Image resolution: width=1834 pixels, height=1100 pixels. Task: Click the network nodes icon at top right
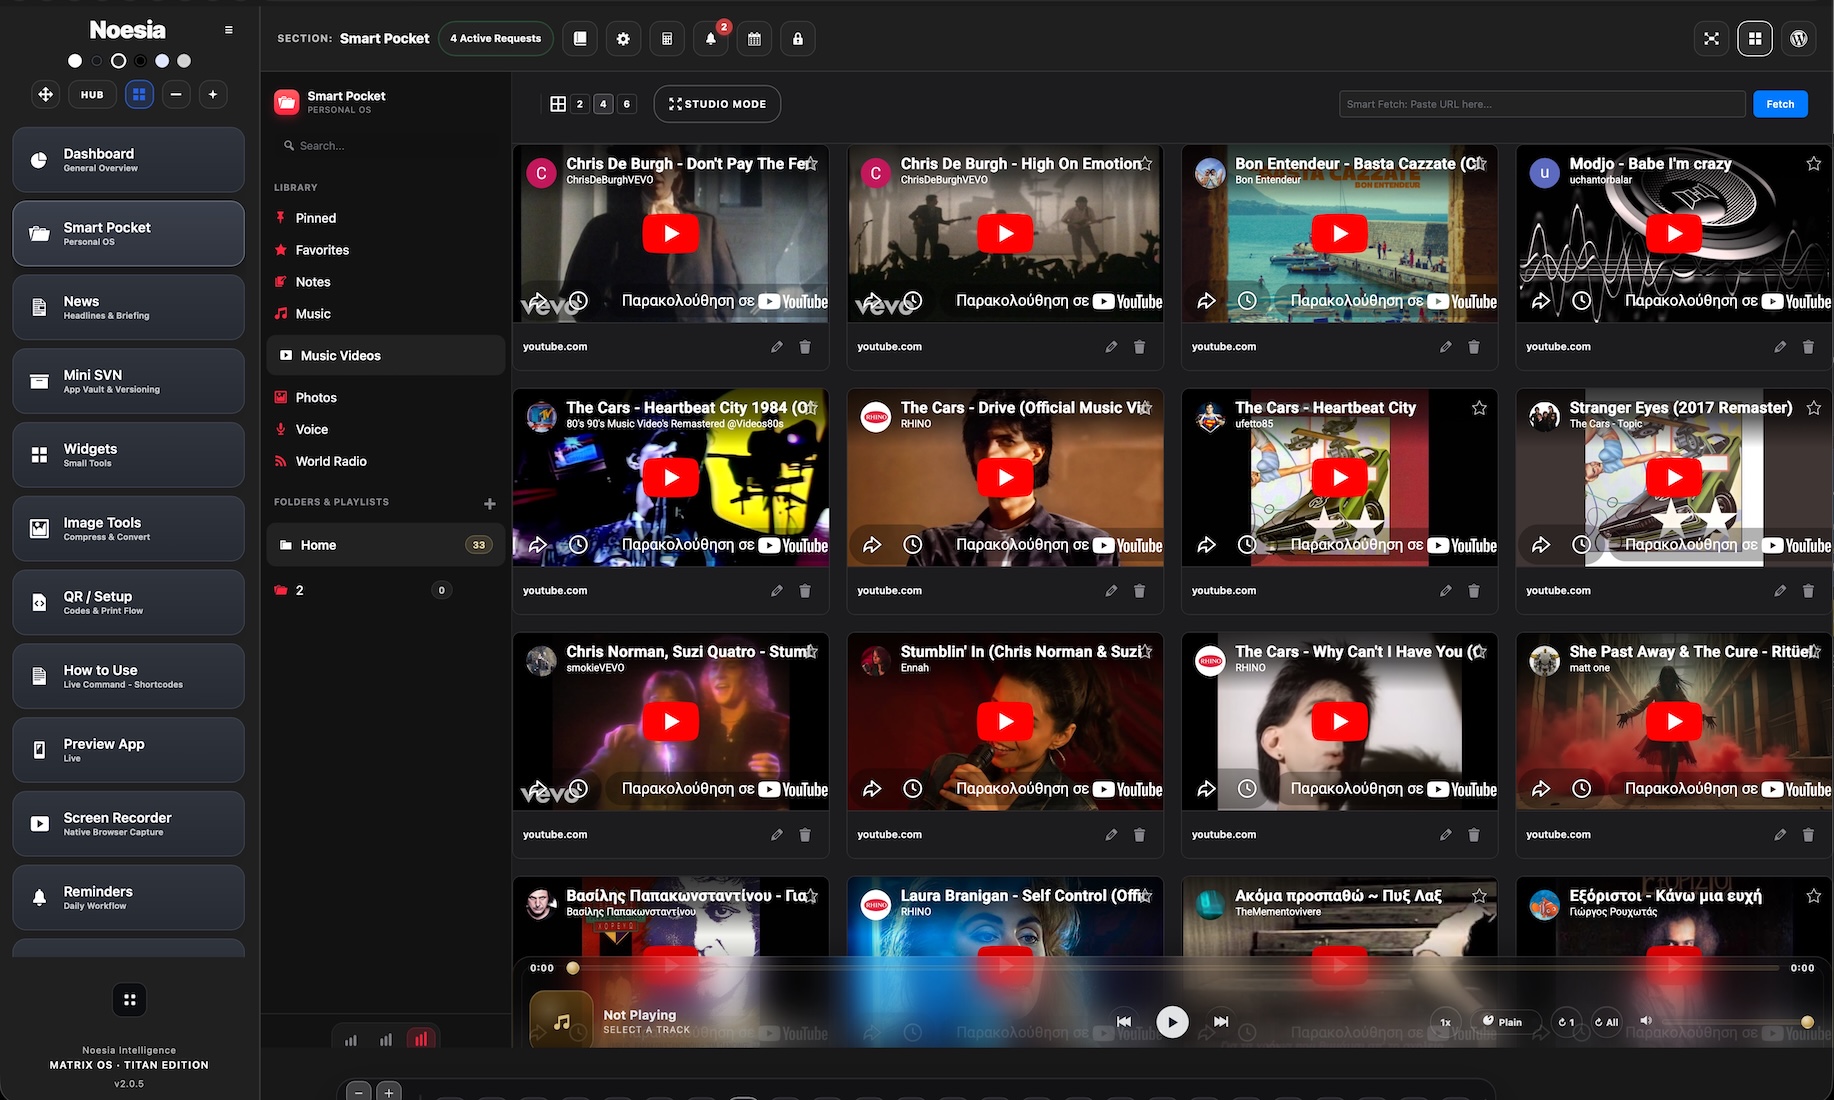tap(1712, 39)
